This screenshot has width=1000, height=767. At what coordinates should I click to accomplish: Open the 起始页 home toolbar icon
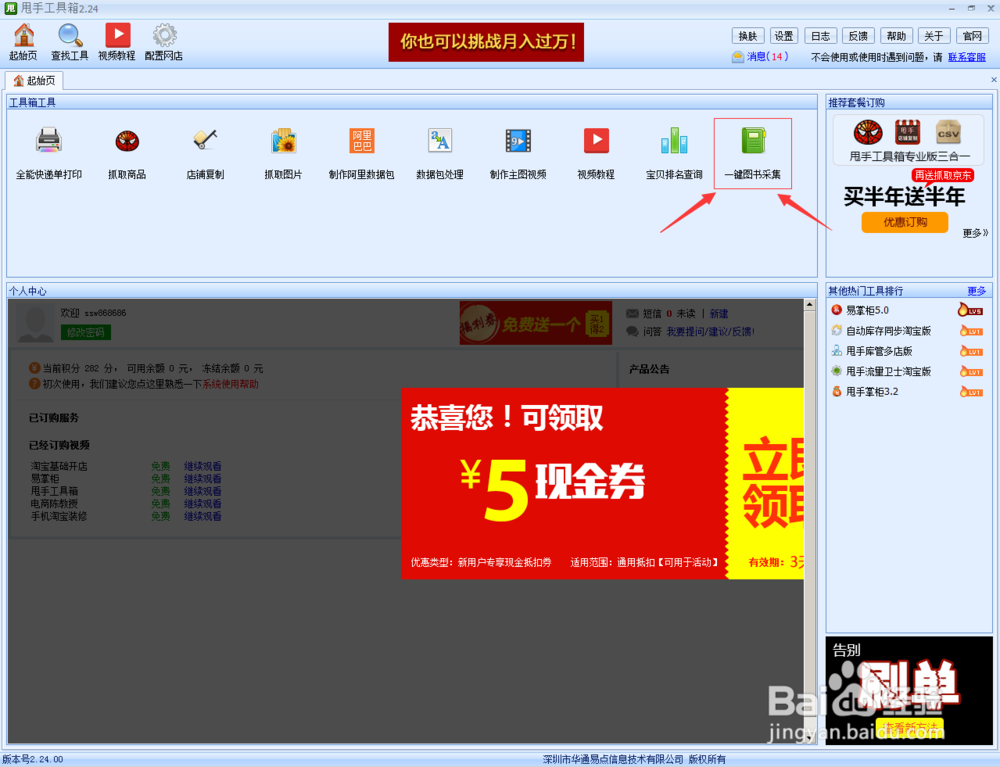pyautogui.click(x=24, y=41)
